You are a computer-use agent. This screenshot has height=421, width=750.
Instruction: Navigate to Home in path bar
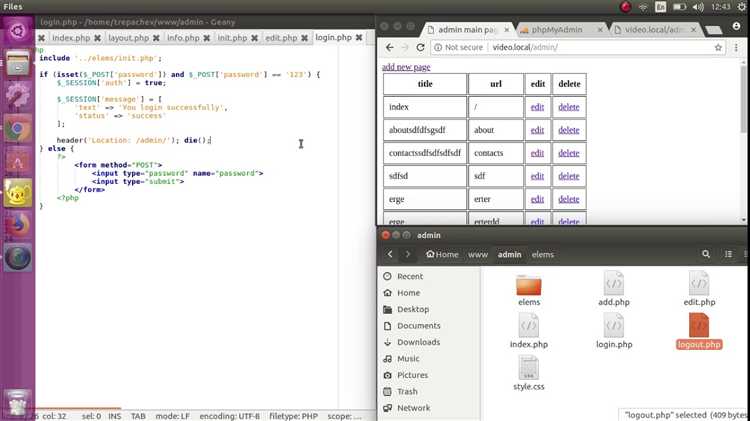tap(442, 255)
